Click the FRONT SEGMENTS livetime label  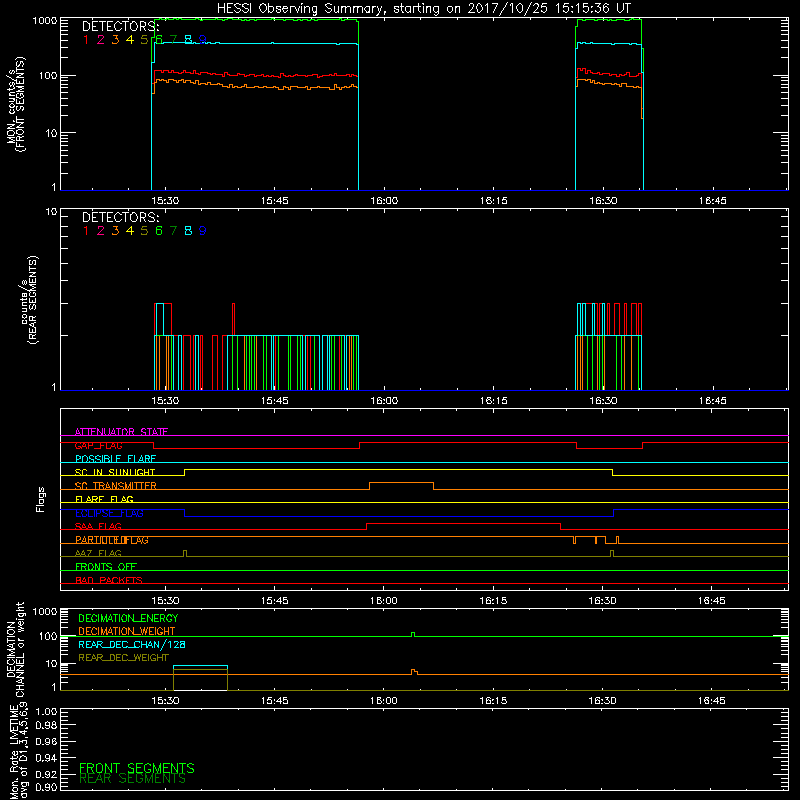click(137, 768)
